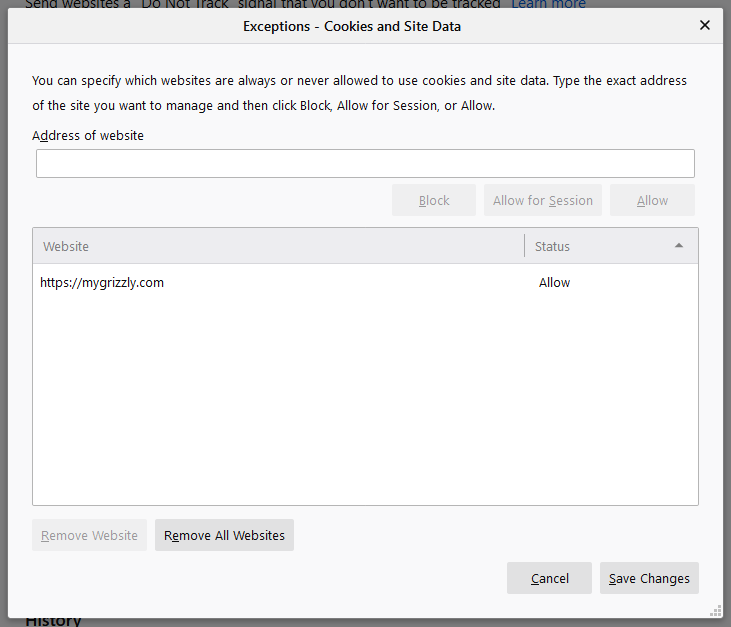Screen dimensions: 731x627
Task: Close the Exceptions dialog with the X
Action: point(705,25)
